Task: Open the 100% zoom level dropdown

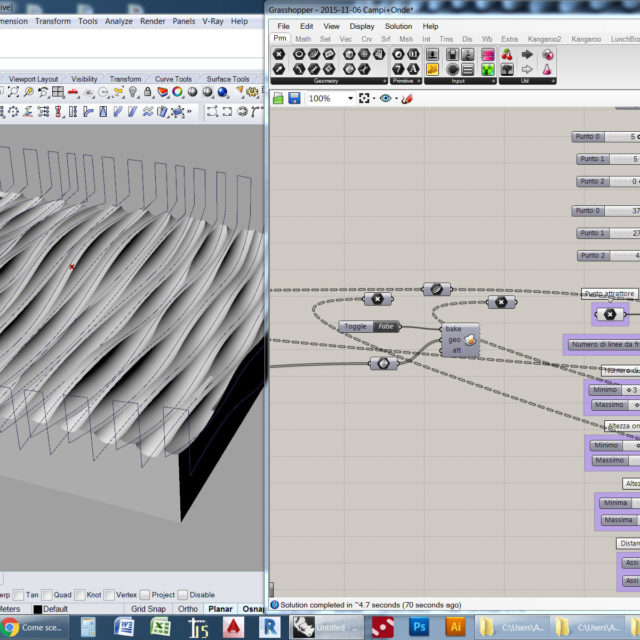Action: [350, 98]
